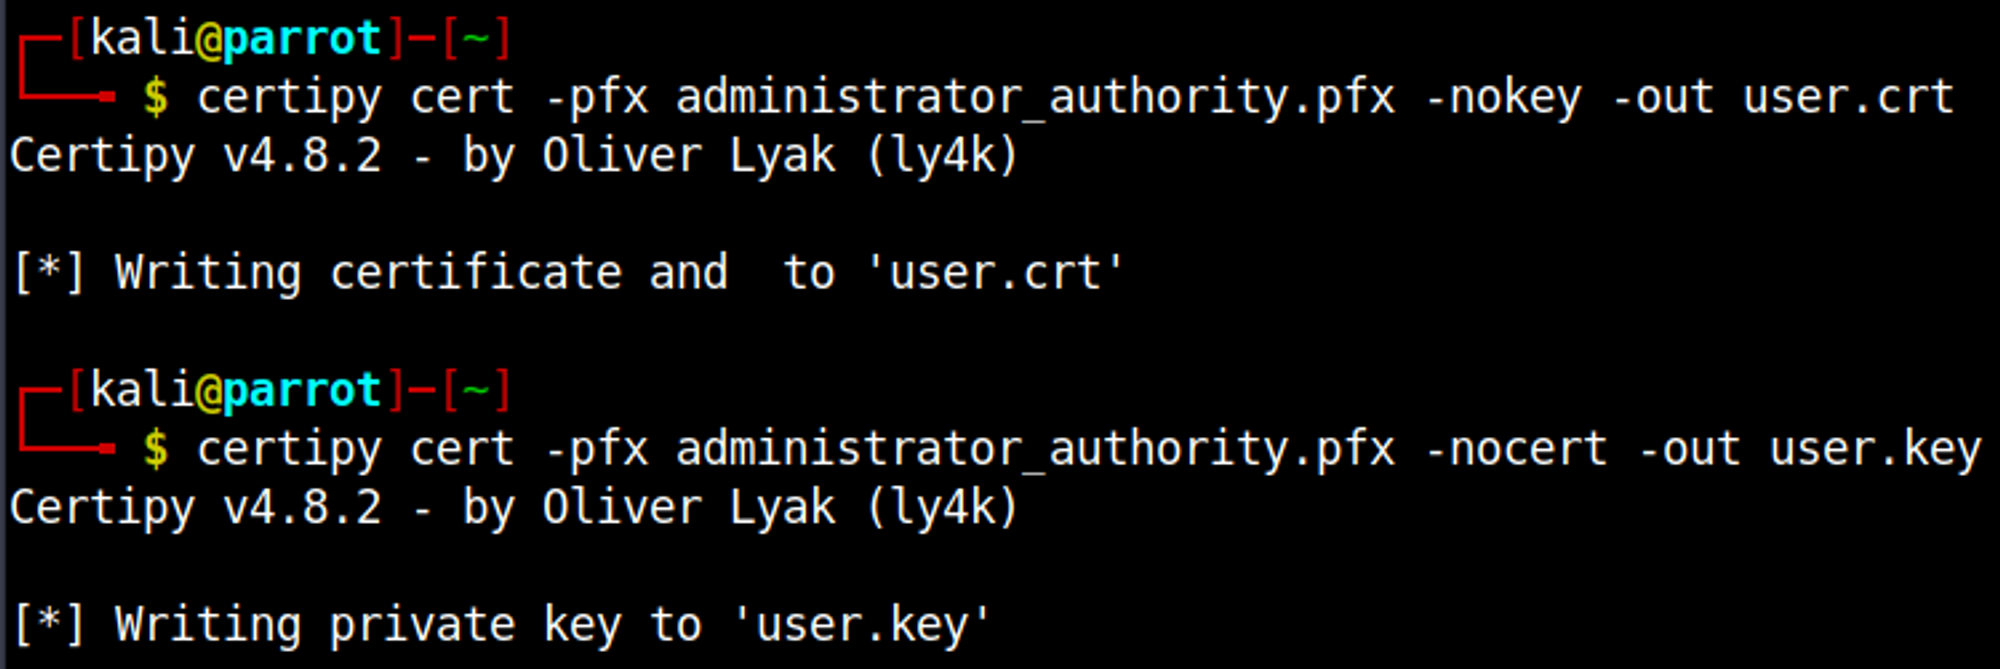Image resolution: width=2000 pixels, height=669 pixels.
Task: Click the [*] marker before "Writing certificate"
Action: (49, 273)
